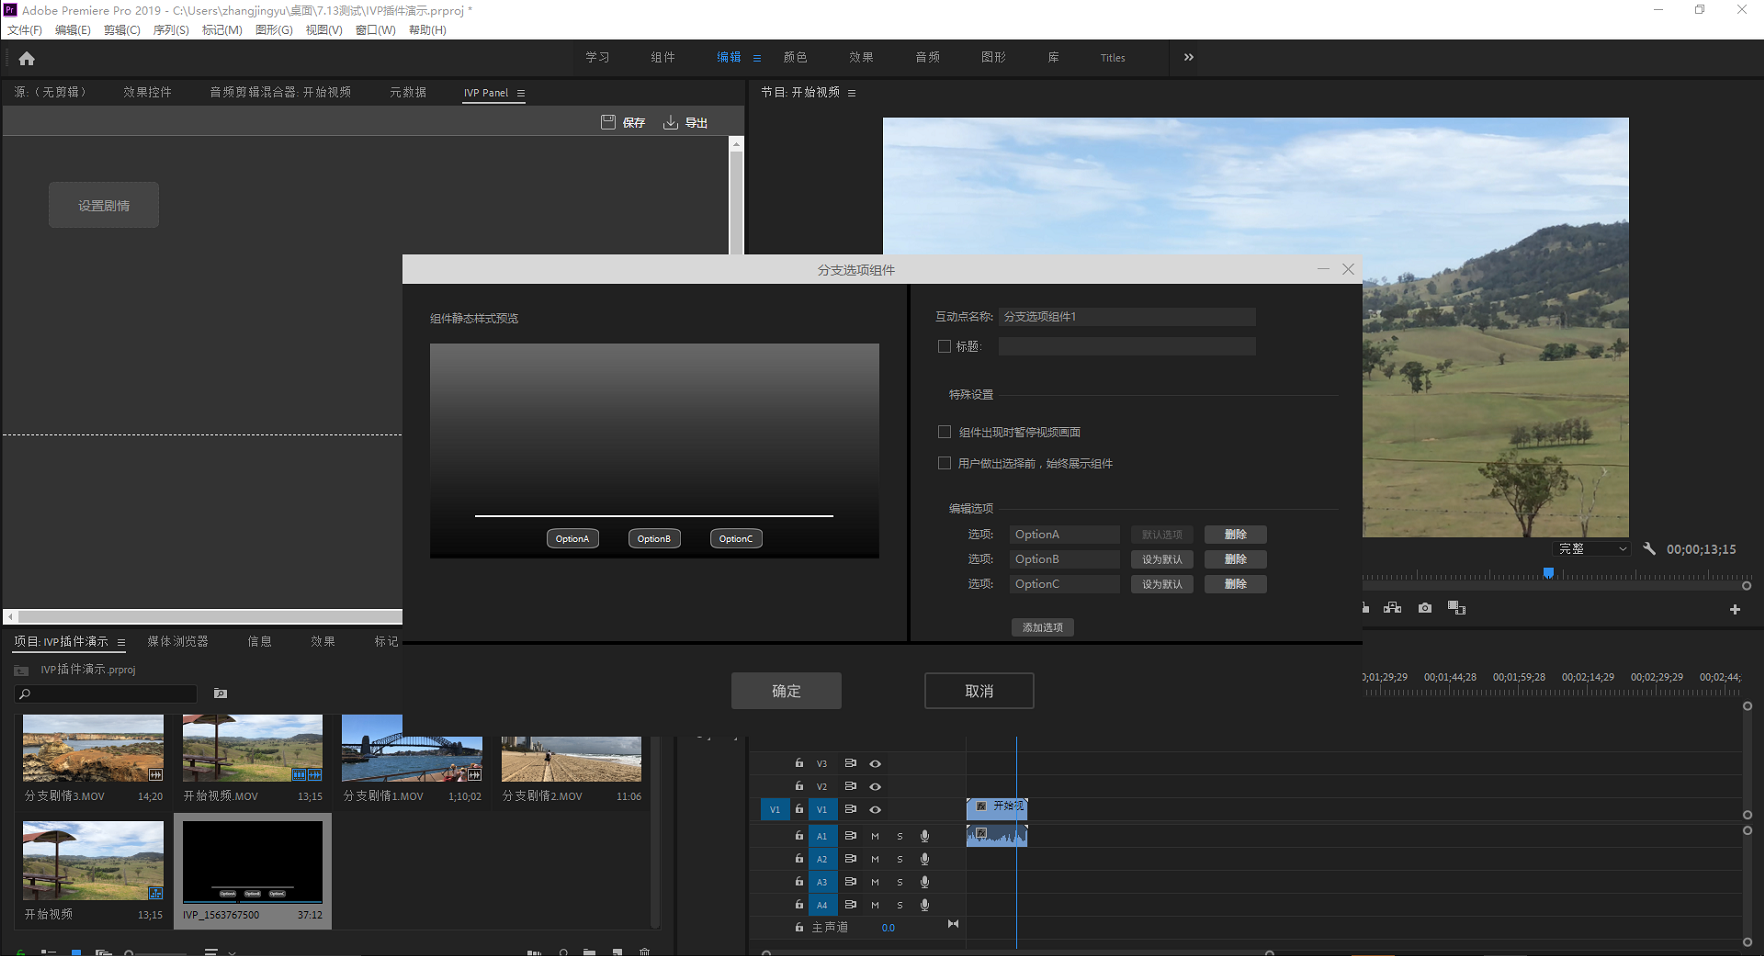The image size is (1764, 956).
Task: Toggle lock on track V3
Action: 799,763
